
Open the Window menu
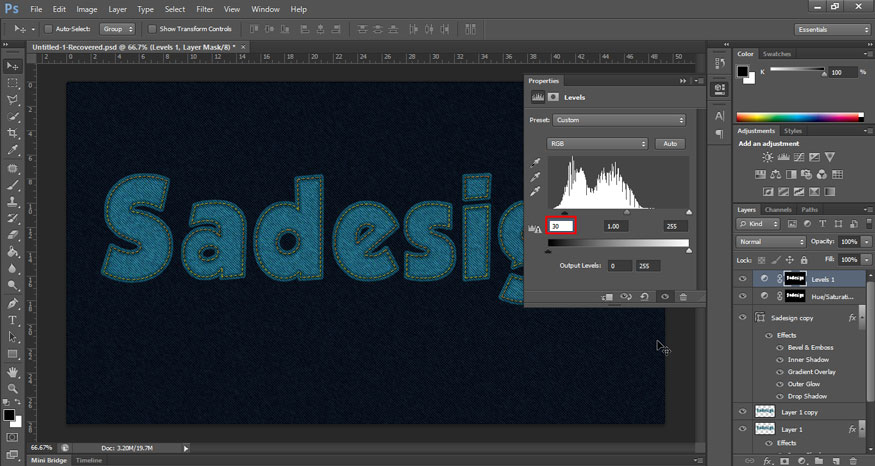265,9
